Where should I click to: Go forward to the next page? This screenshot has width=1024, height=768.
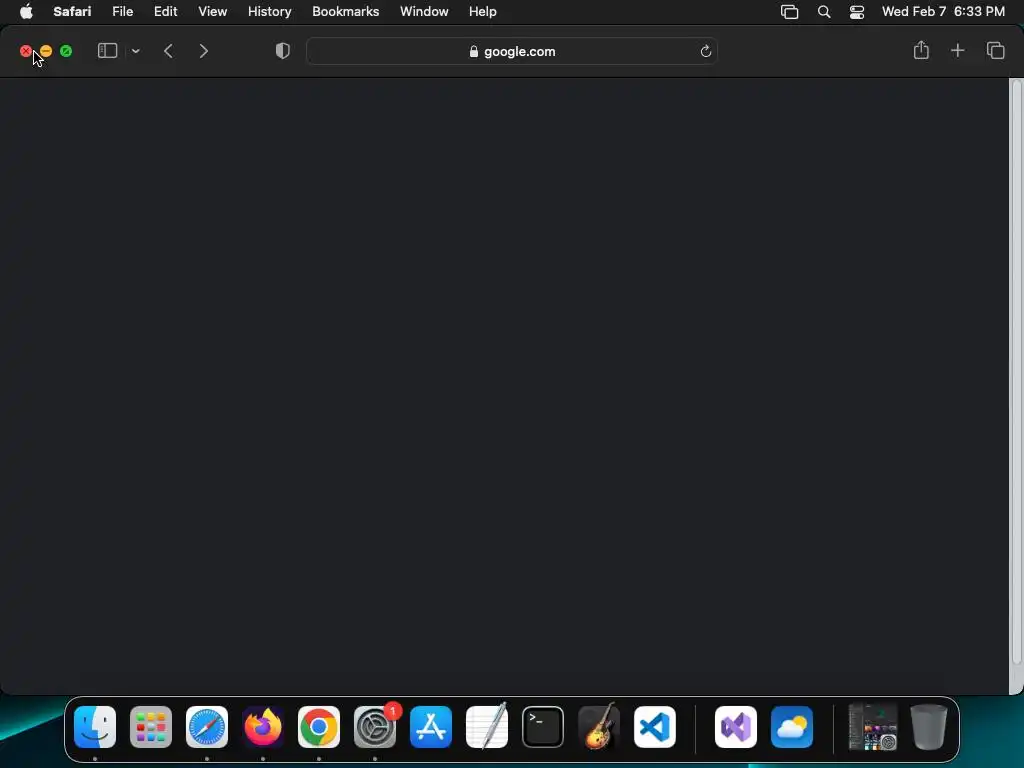(x=204, y=51)
